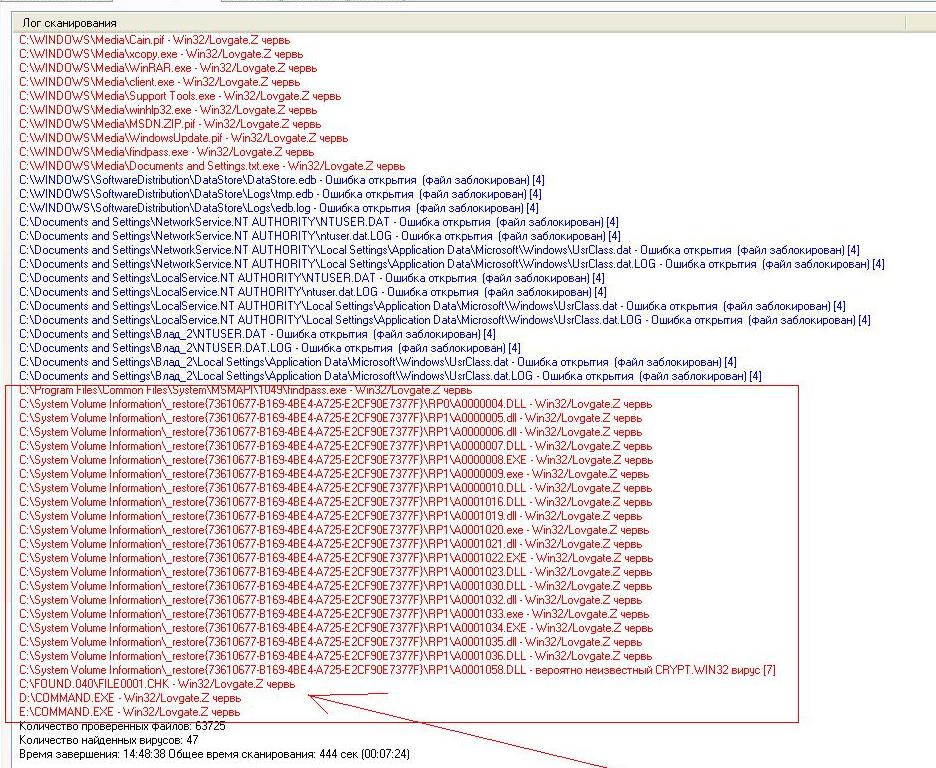Select the RP1\A0000006.dll restore row

[331, 433]
